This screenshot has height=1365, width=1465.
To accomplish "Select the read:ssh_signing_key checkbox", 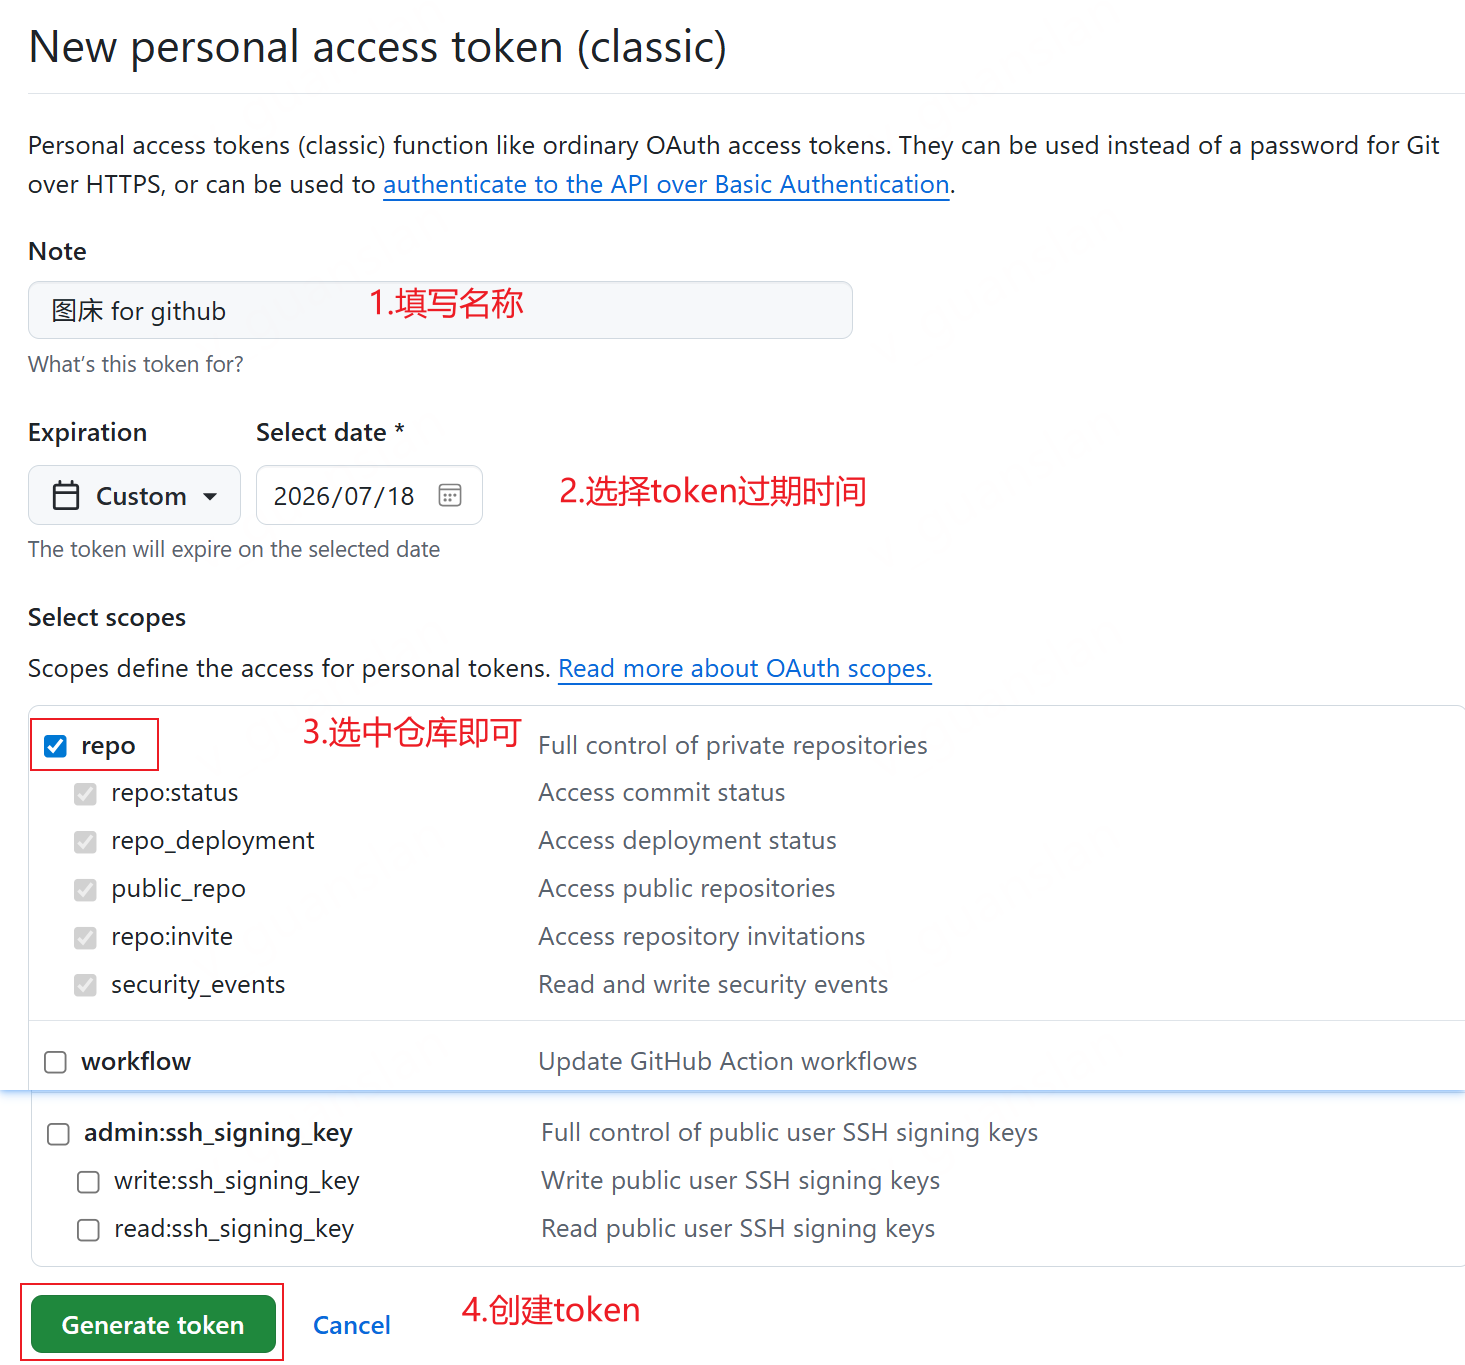I will (x=89, y=1230).
